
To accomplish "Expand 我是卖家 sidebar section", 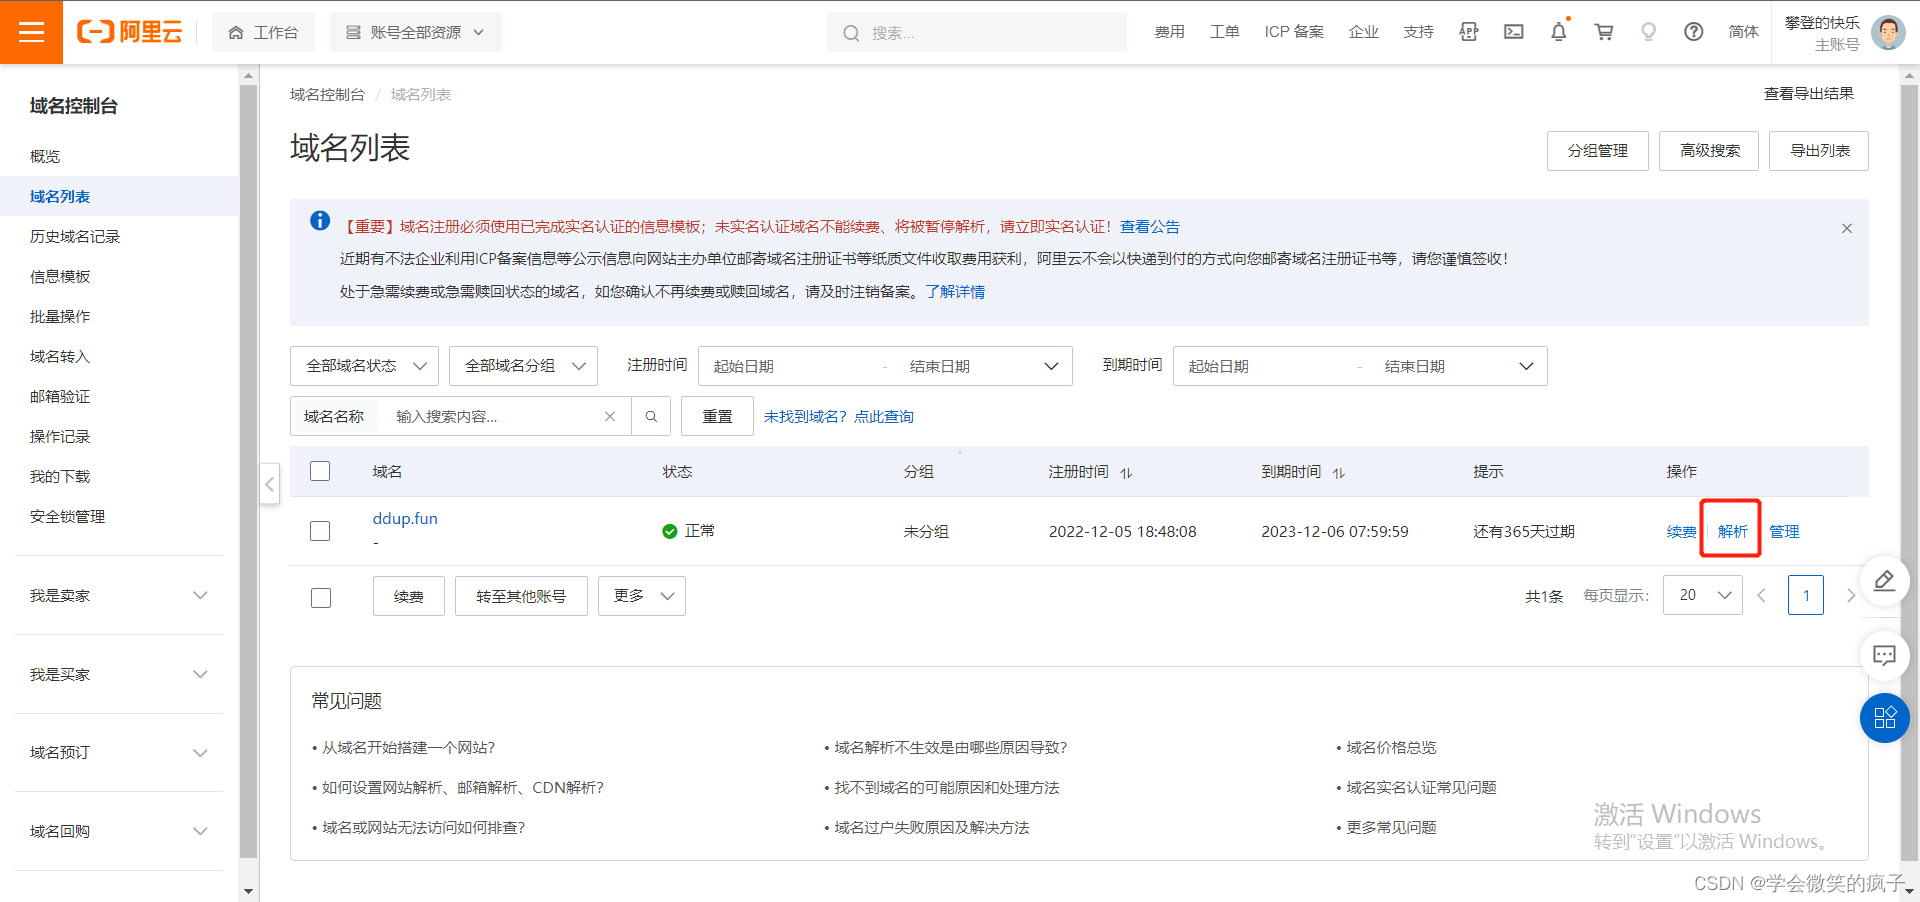I will (119, 595).
